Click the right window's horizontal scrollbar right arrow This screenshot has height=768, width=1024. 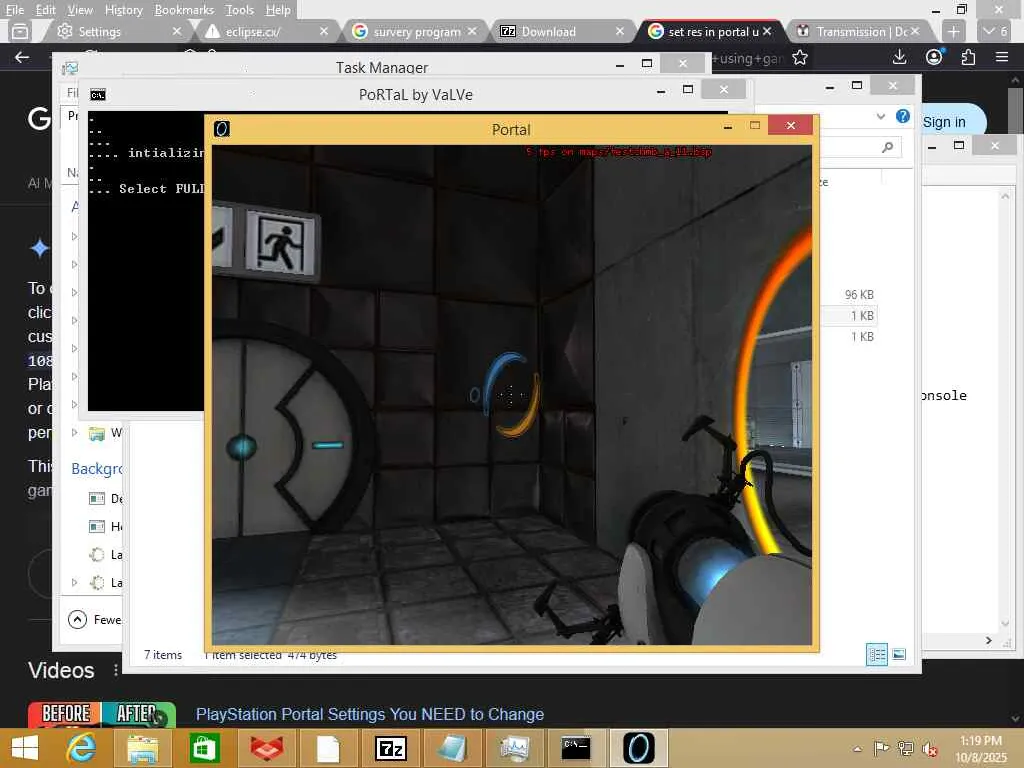pos(989,641)
